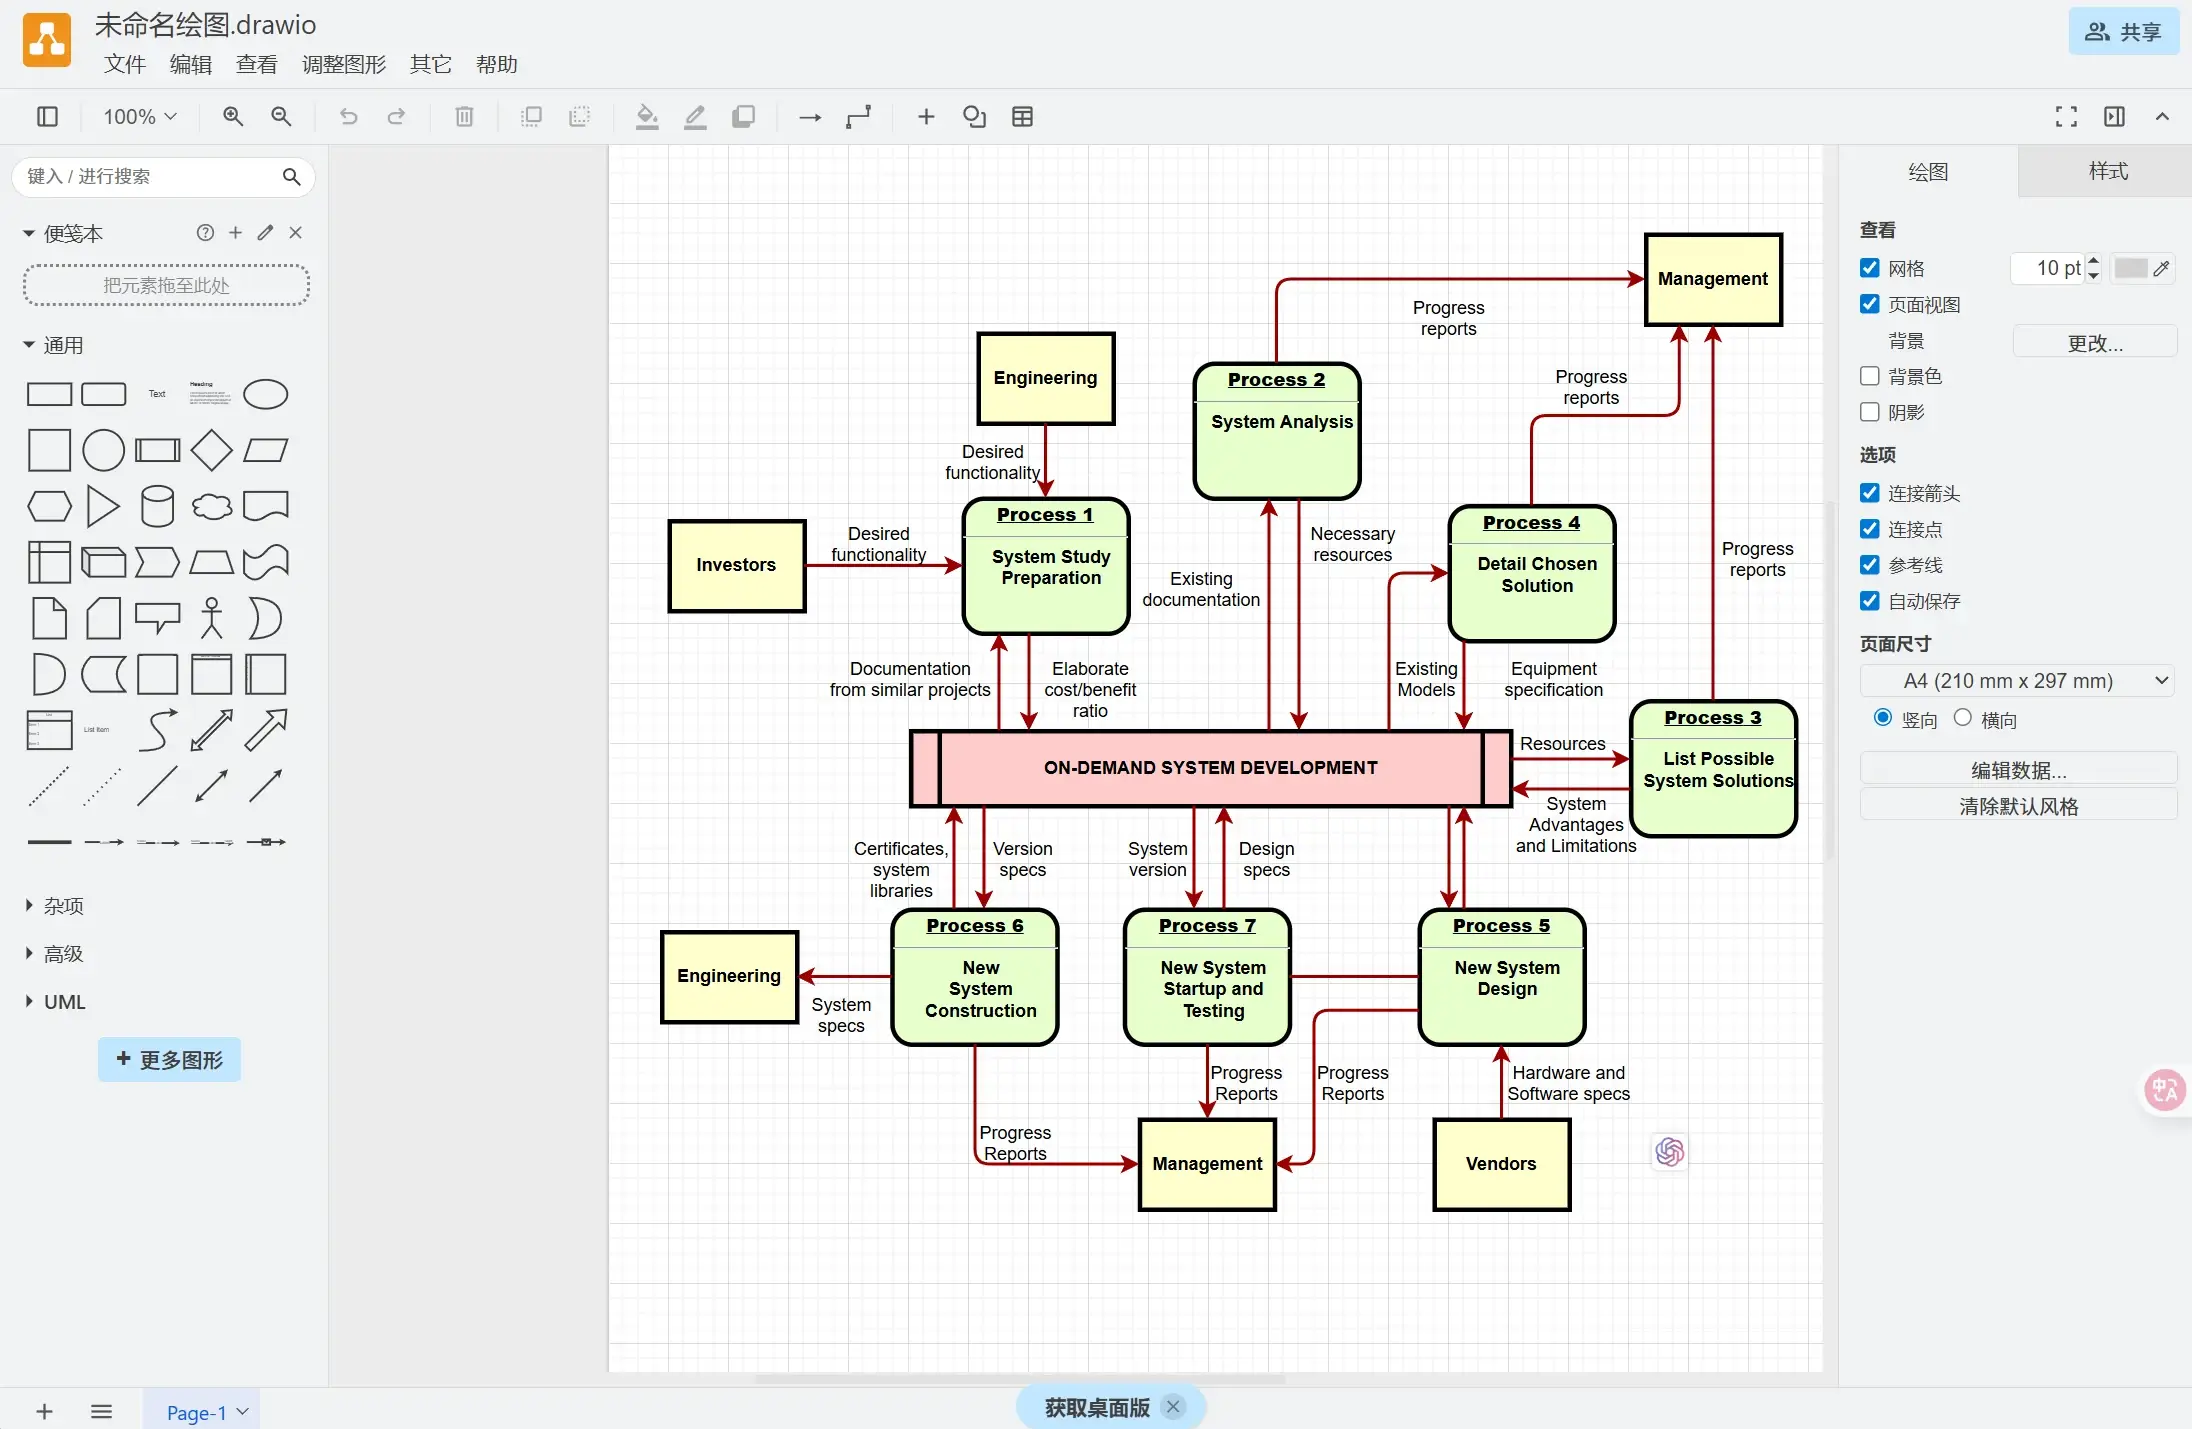
Task: Open the Page-1 tab dropdown
Action: 243,1412
